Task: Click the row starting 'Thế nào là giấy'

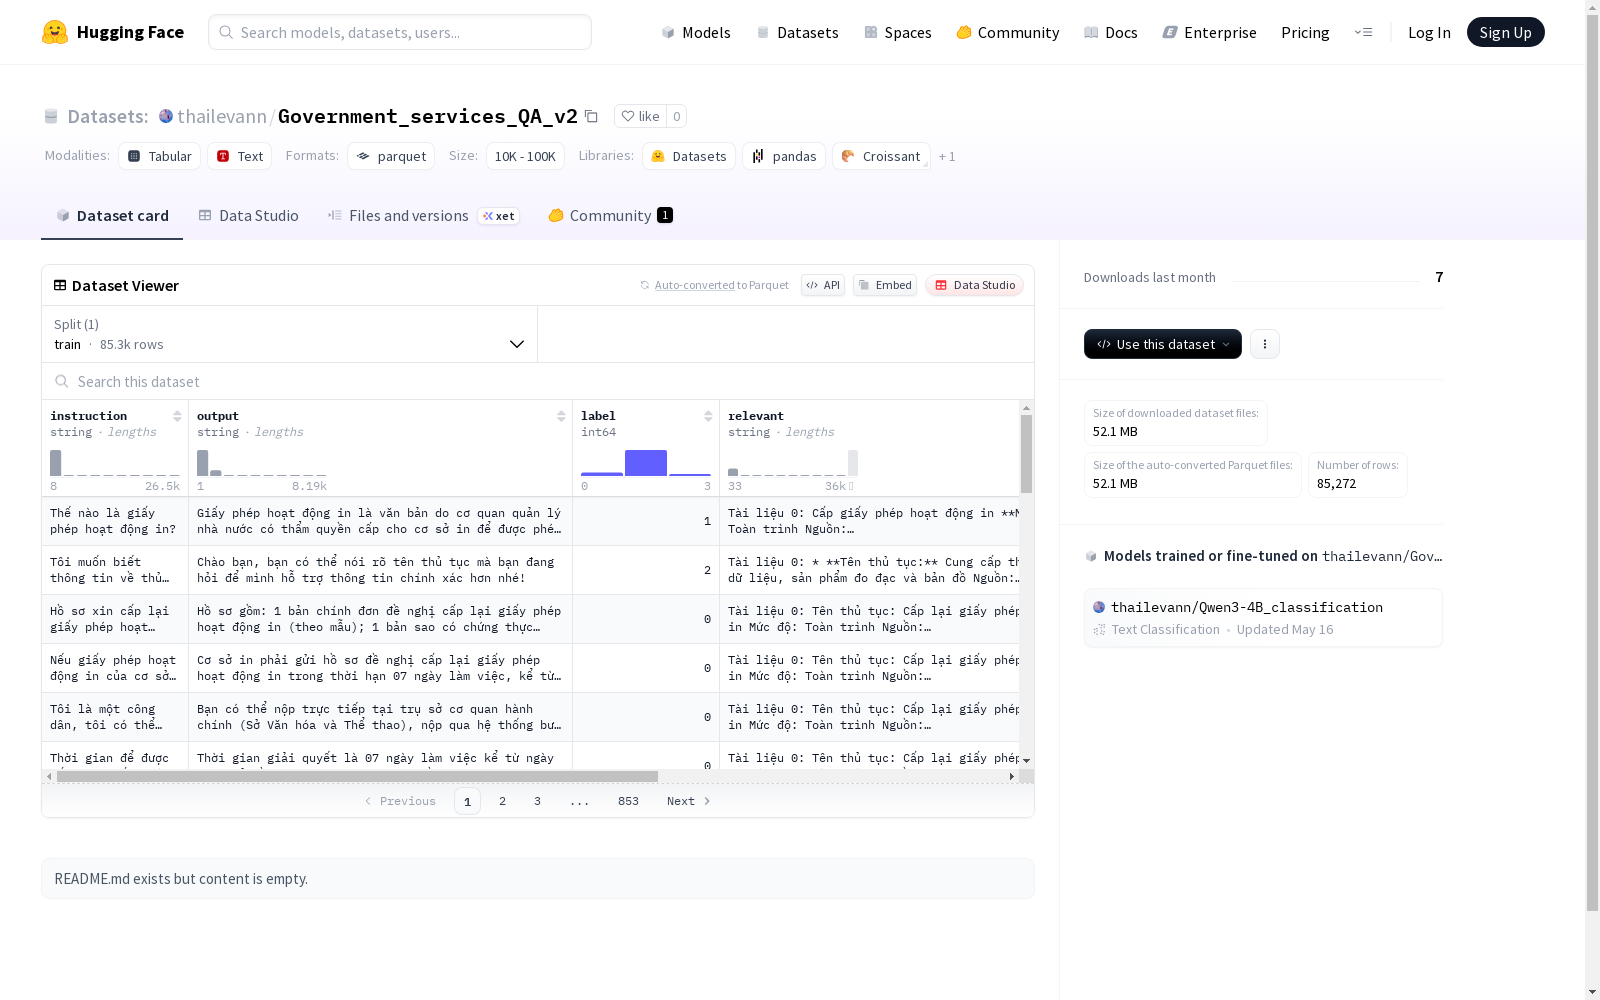Action: (x=531, y=521)
